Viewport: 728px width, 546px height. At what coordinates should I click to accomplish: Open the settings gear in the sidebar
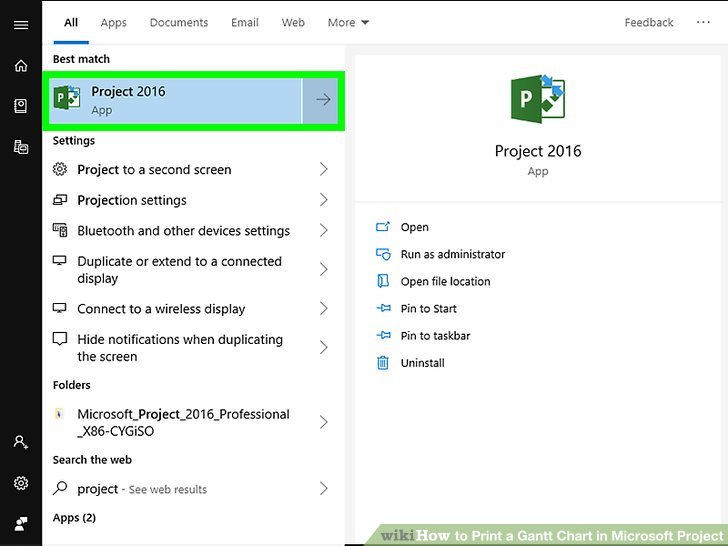(x=21, y=483)
